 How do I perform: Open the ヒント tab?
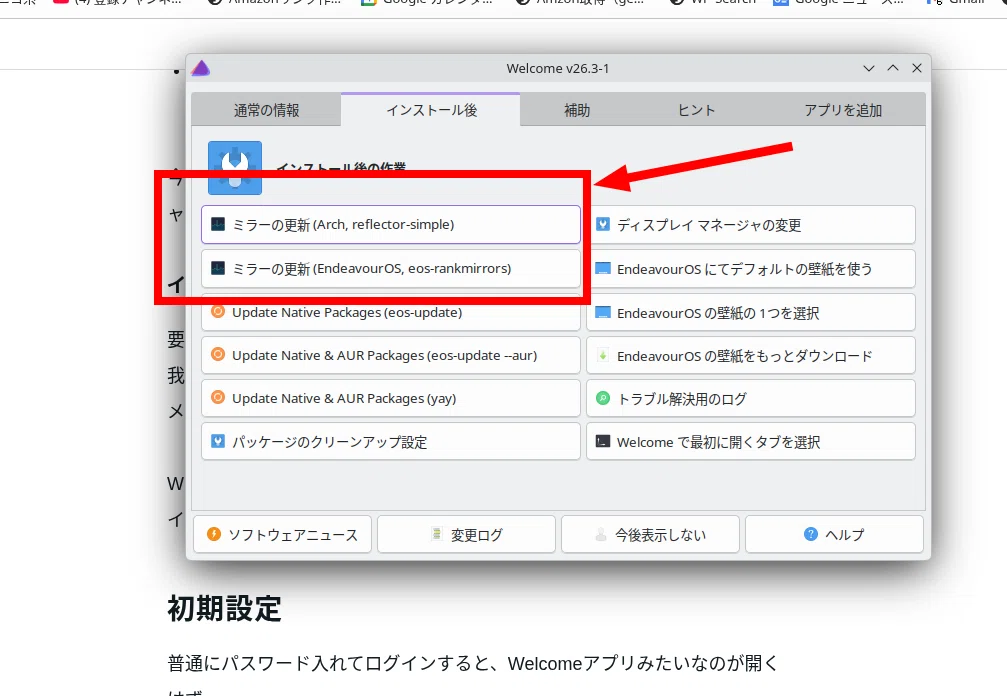[696, 110]
